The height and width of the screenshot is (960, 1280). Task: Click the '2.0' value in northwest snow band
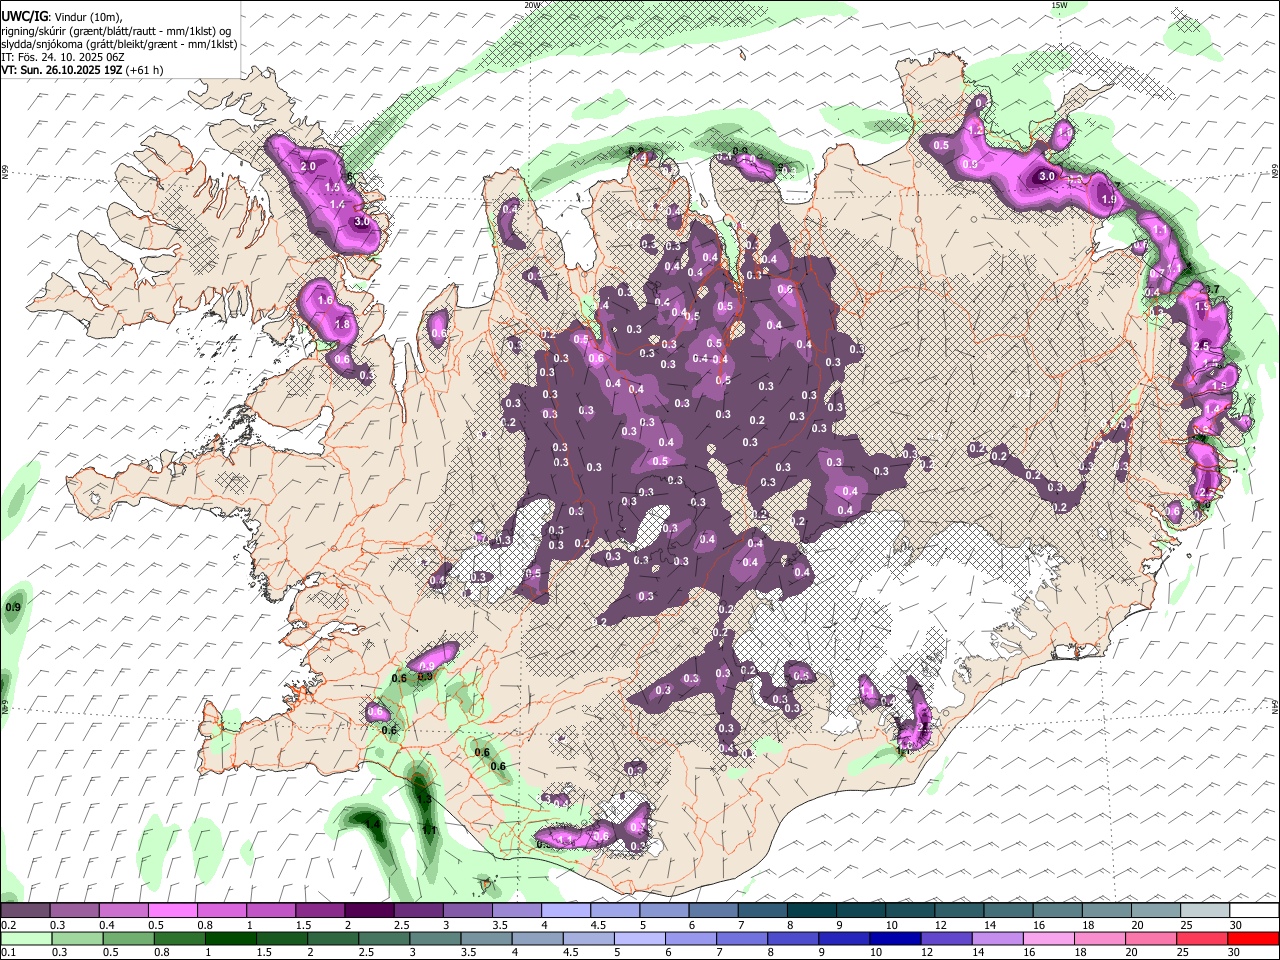click(x=308, y=166)
